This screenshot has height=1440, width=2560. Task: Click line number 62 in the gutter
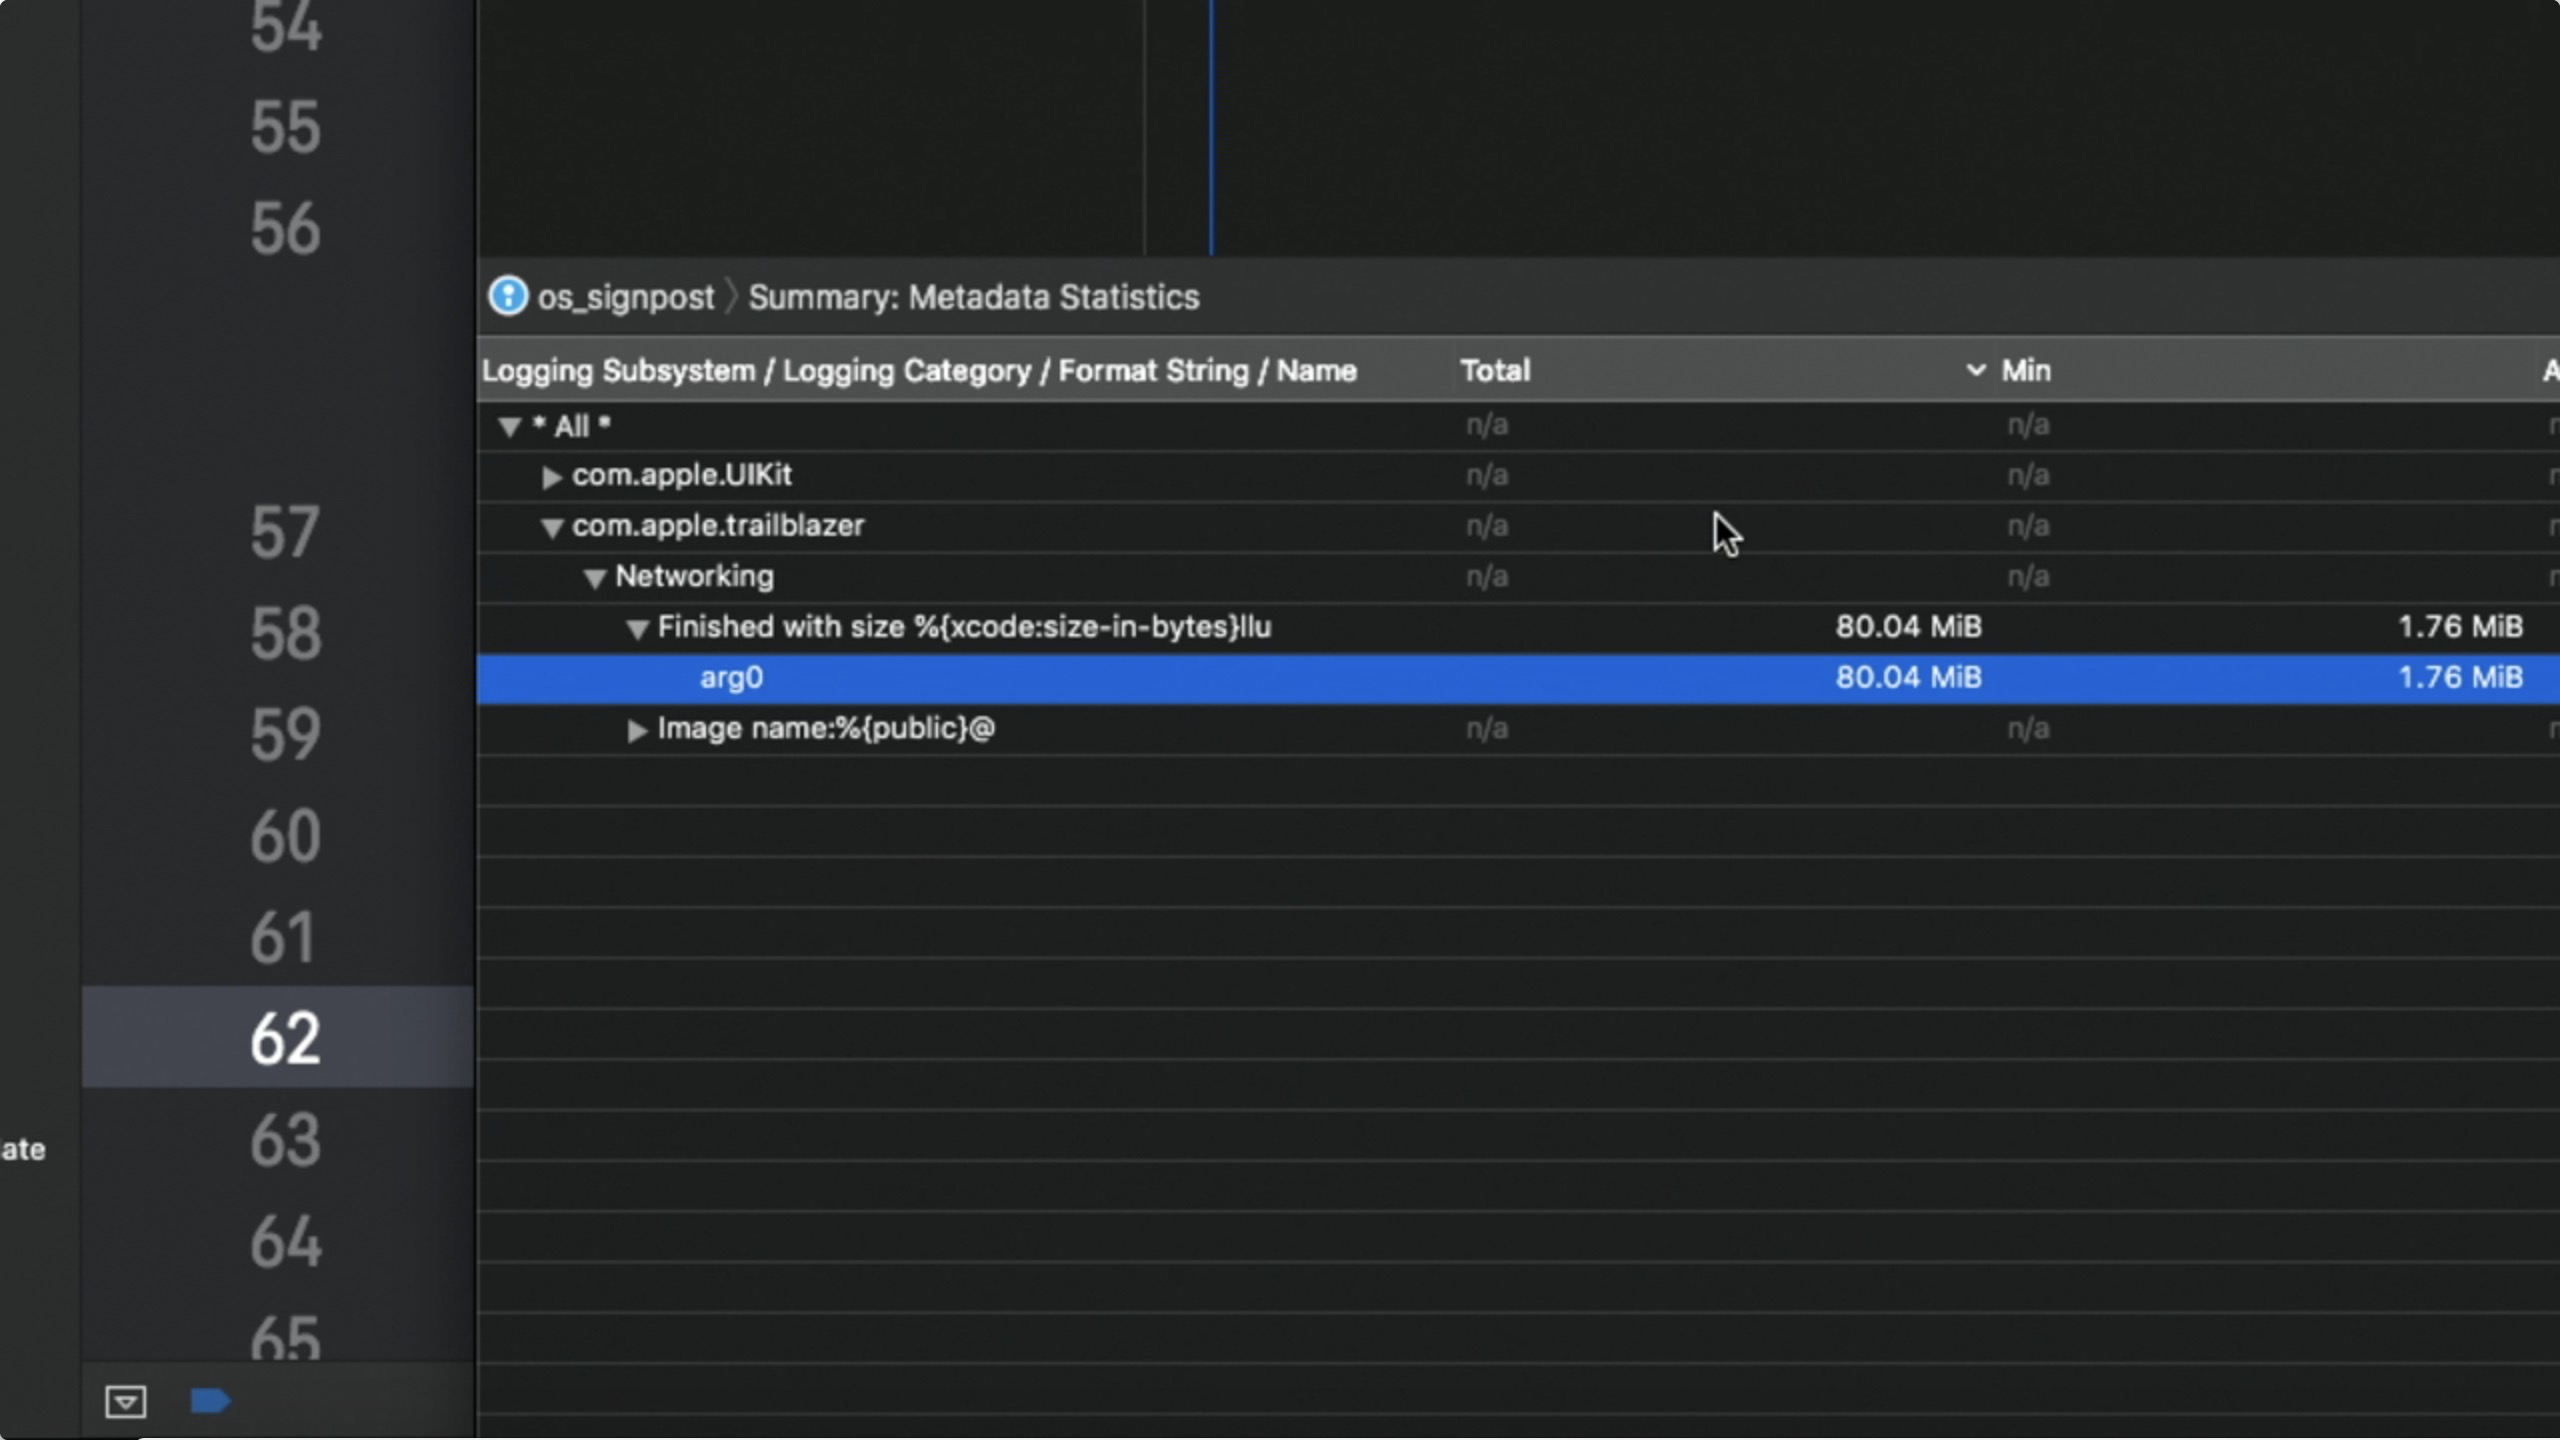285,1038
